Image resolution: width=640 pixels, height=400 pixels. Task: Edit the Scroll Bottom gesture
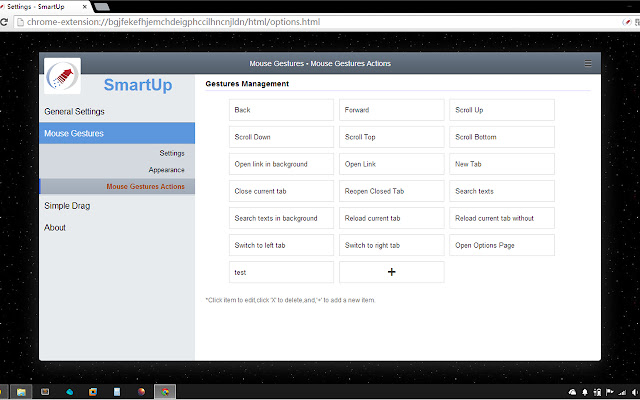[x=502, y=137]
